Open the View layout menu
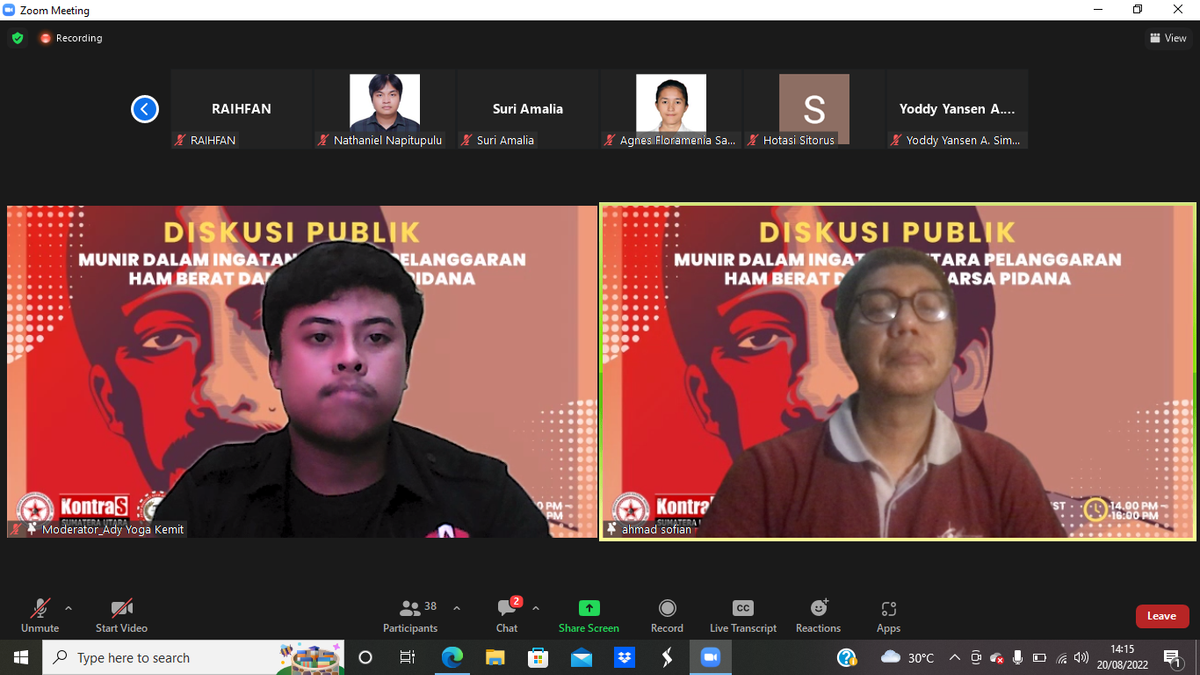The image size is (1200, 675). [x=1168, y=38]
